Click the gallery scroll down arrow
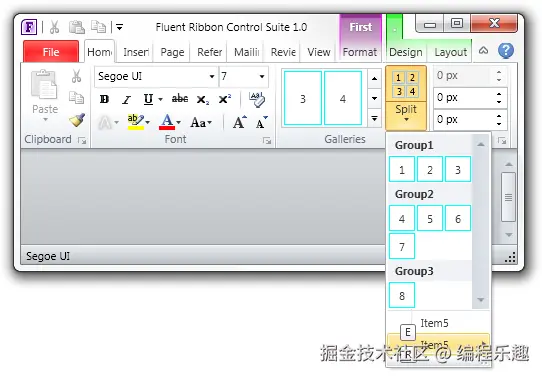 (374, 98)
